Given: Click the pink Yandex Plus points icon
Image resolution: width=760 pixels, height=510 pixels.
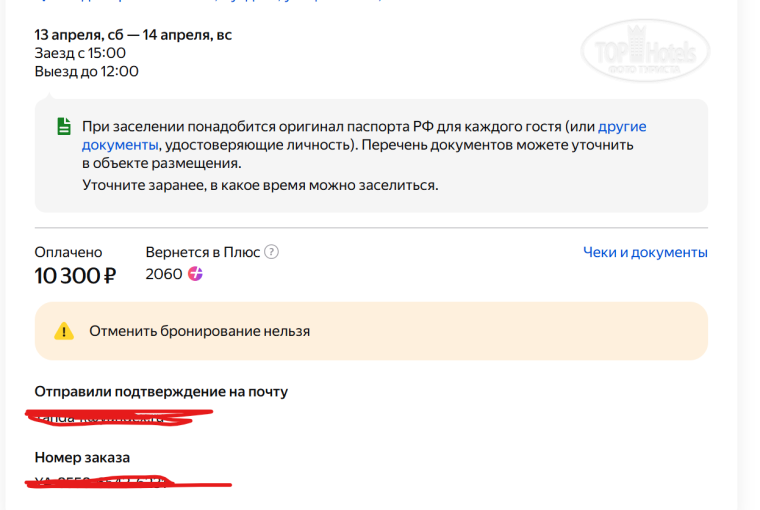Looking at the screenshot, I should pyautogui.click(x=195, y=274).
